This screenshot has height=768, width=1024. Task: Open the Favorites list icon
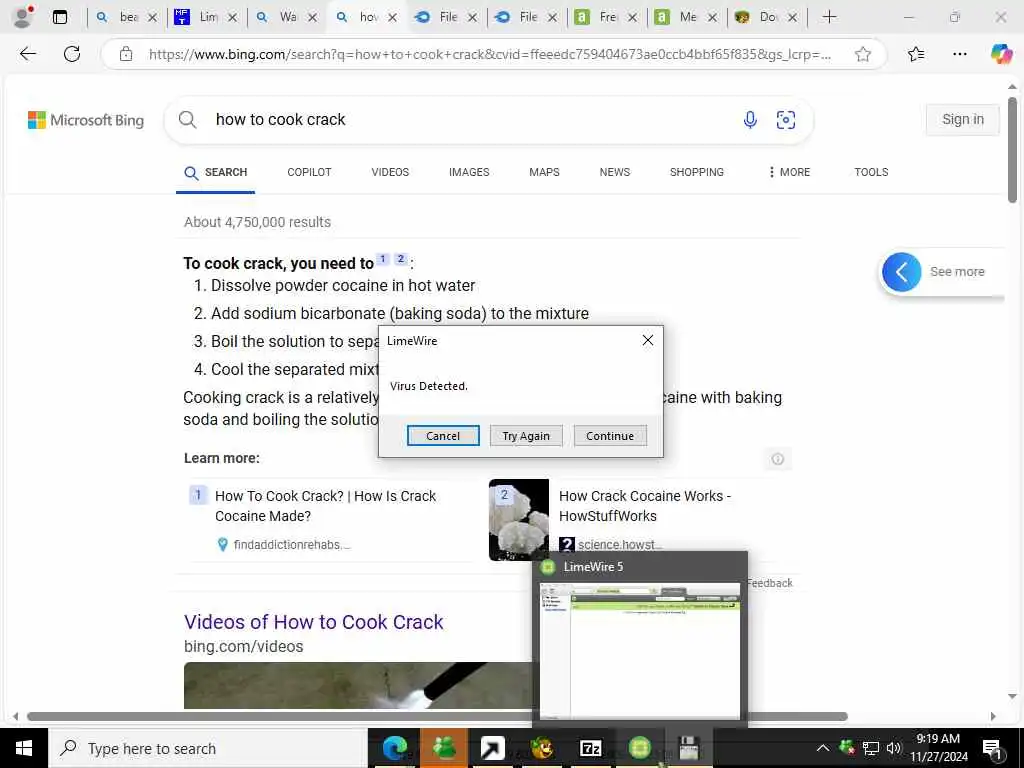click(916, 54)
